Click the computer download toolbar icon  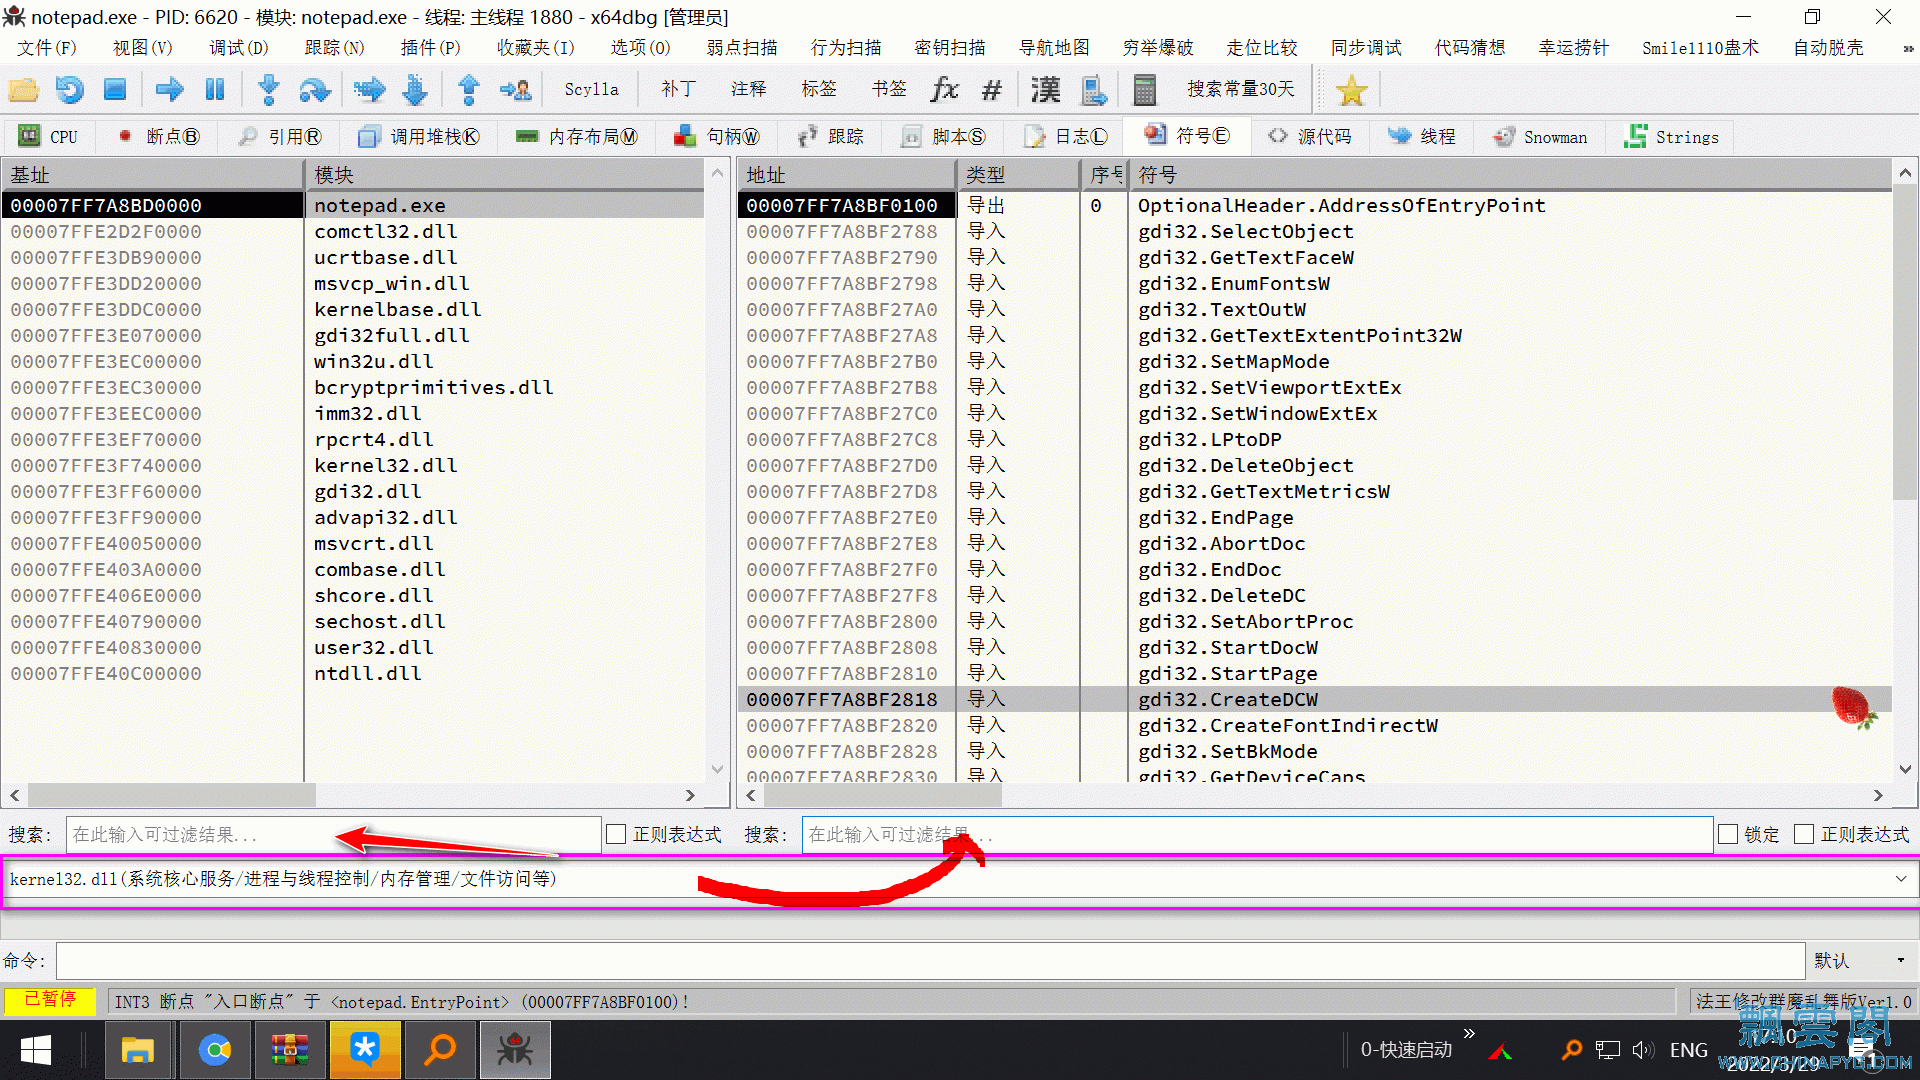1095,90
